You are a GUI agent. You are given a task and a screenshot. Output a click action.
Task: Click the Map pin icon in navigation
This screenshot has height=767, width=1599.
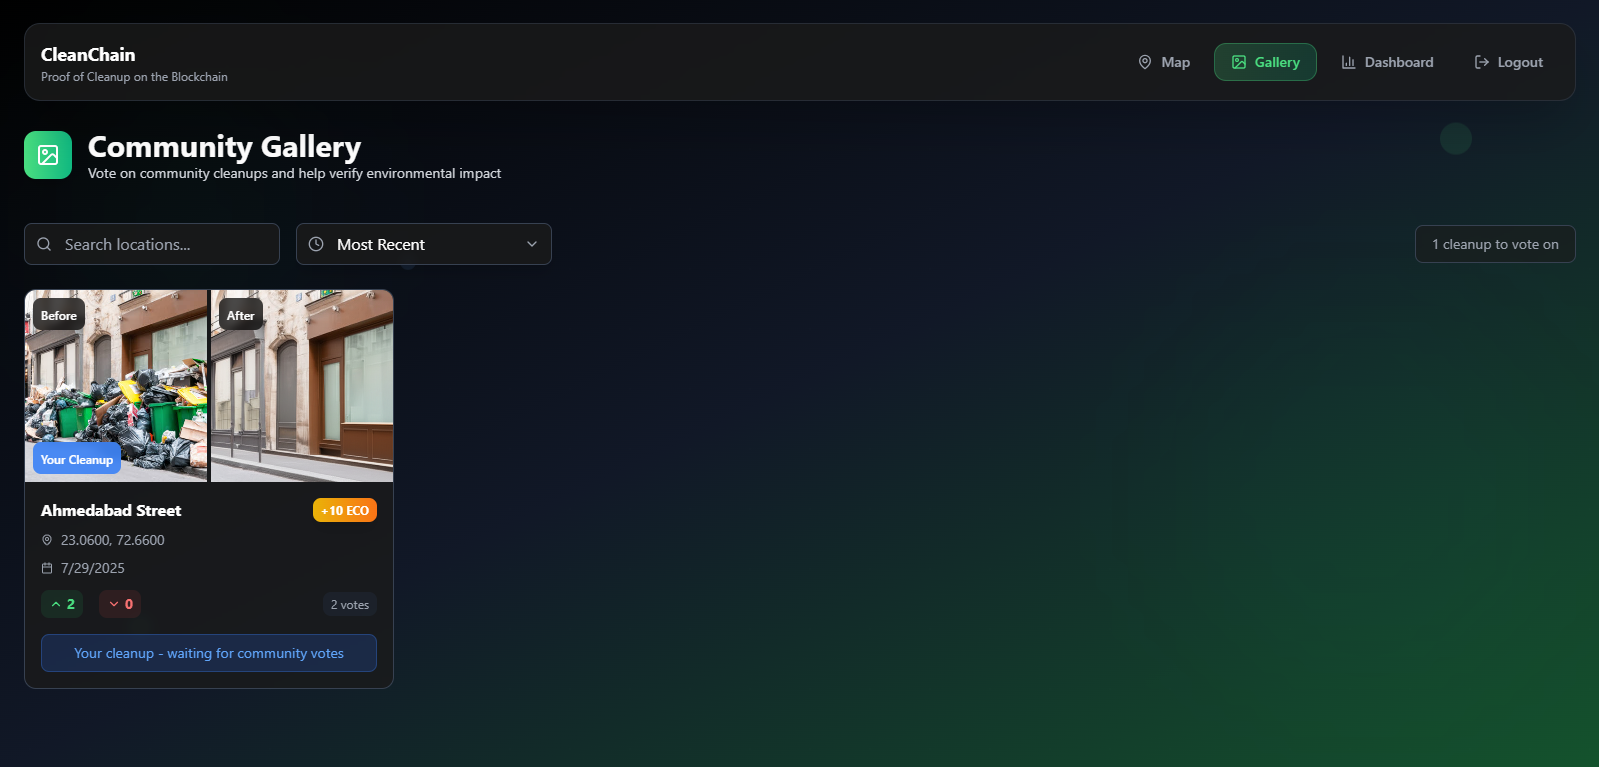1145,62
